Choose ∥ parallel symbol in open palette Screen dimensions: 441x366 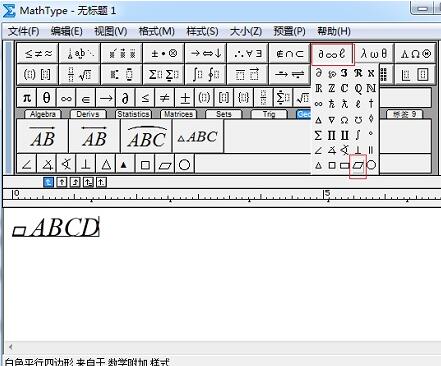pyautogui.click(x=371, y=150)
